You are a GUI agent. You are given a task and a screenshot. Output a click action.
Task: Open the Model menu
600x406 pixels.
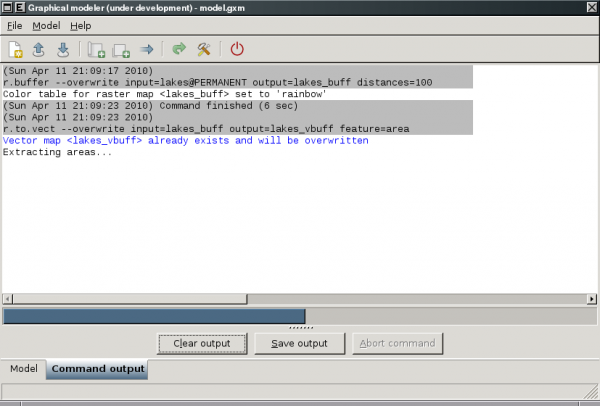tap(46, 24)
